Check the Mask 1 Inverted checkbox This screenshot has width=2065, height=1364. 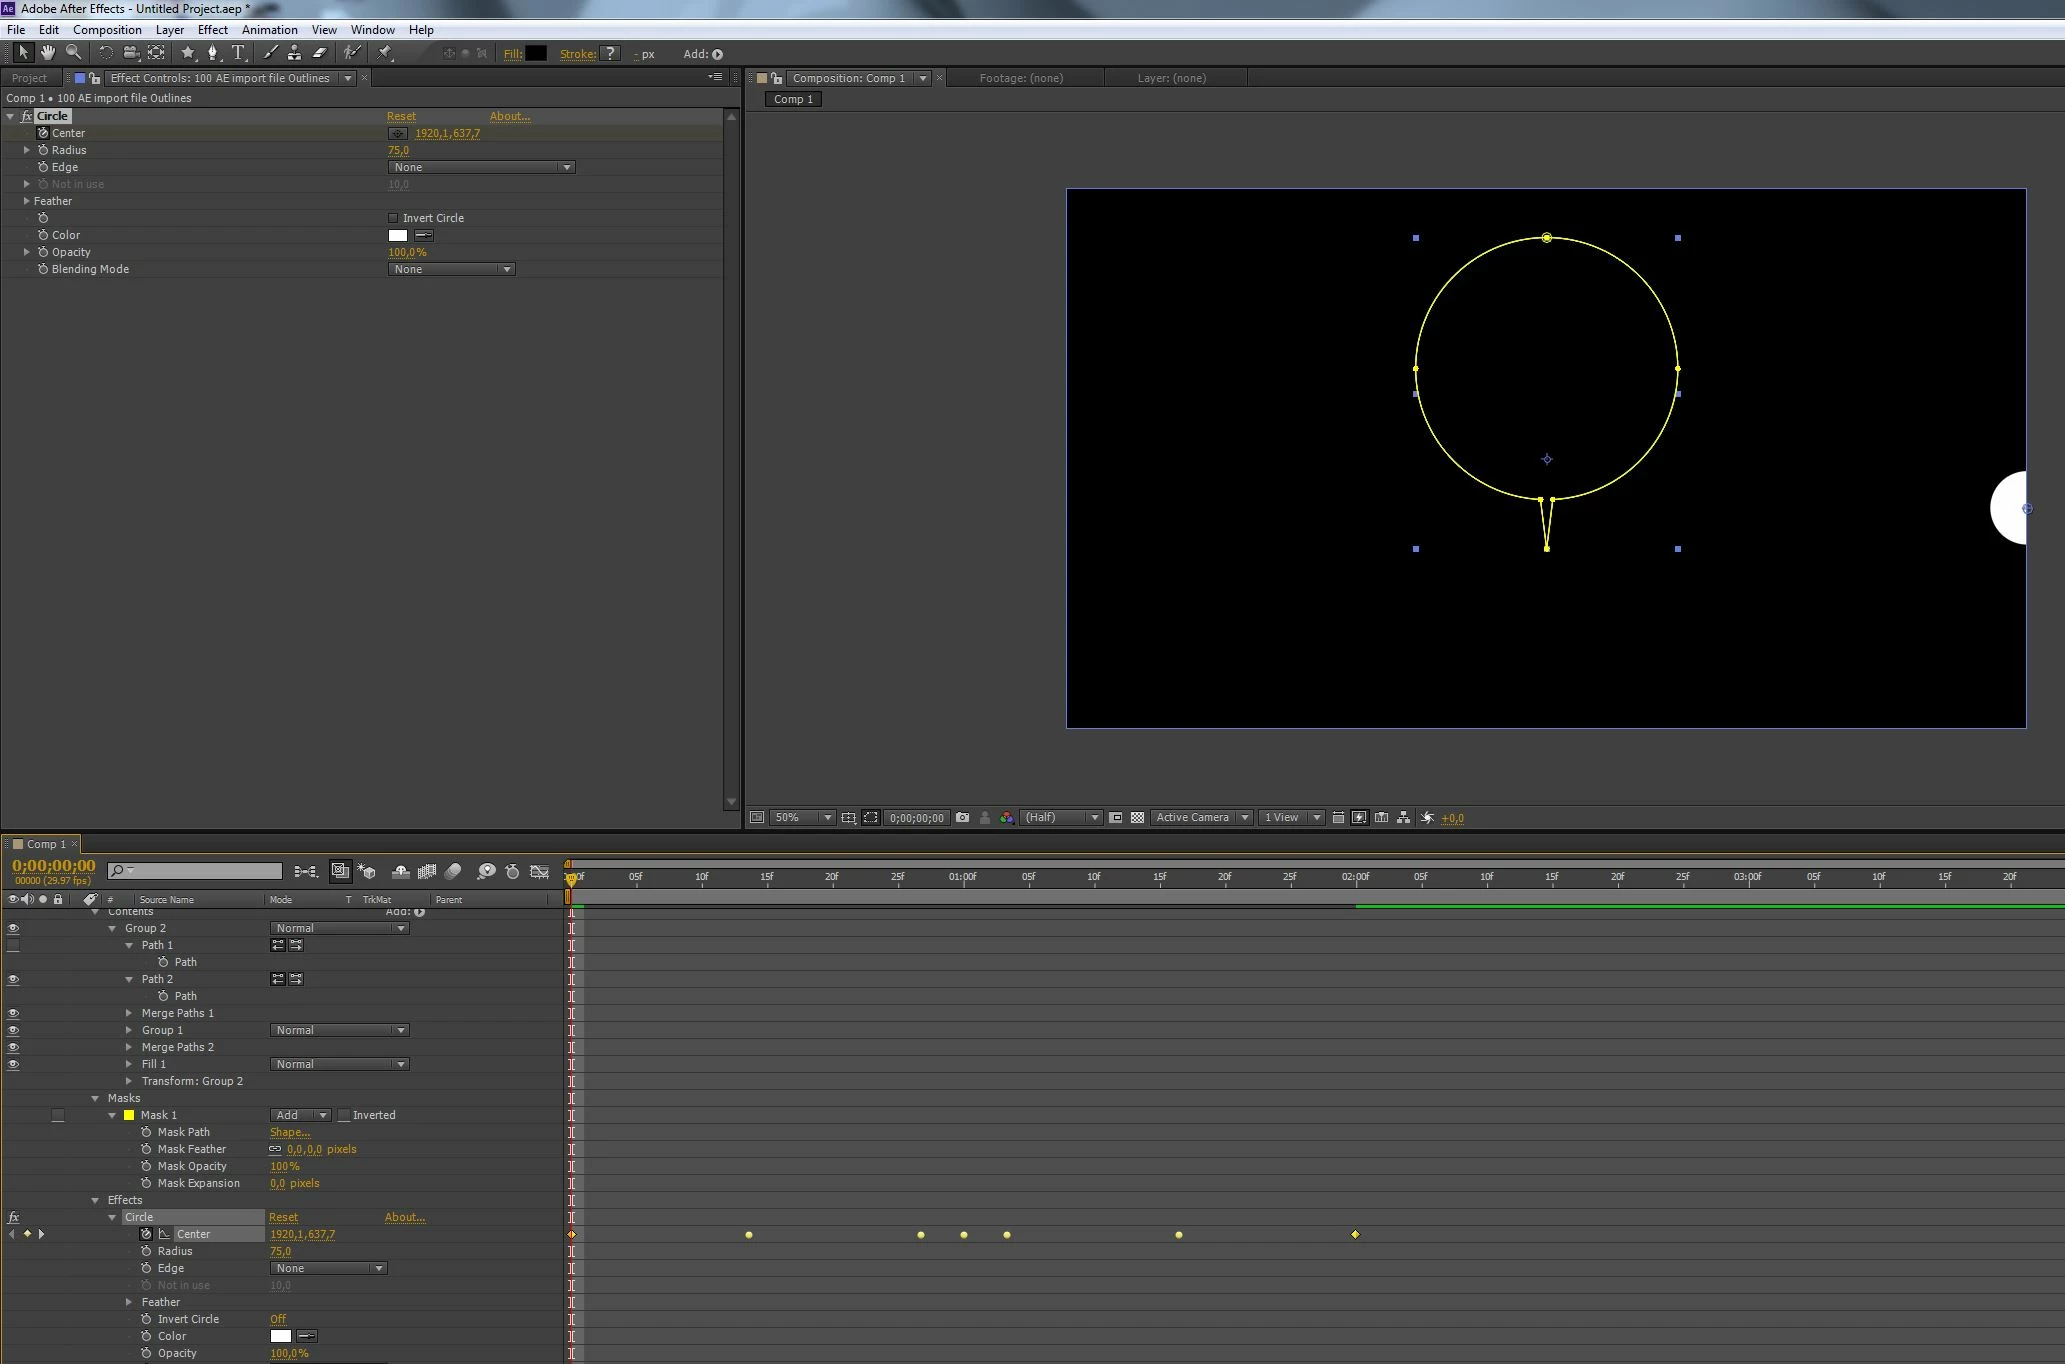coord(344,1115)
